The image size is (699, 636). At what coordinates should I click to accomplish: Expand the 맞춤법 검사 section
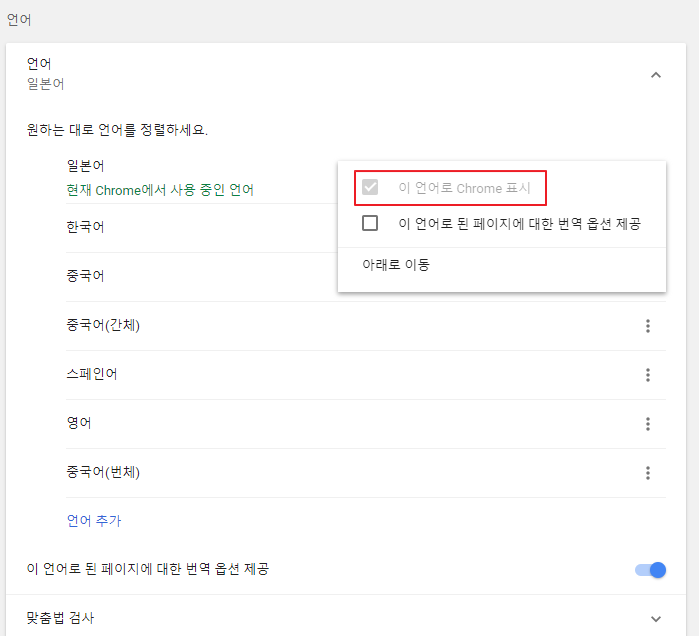pos(656,619)
